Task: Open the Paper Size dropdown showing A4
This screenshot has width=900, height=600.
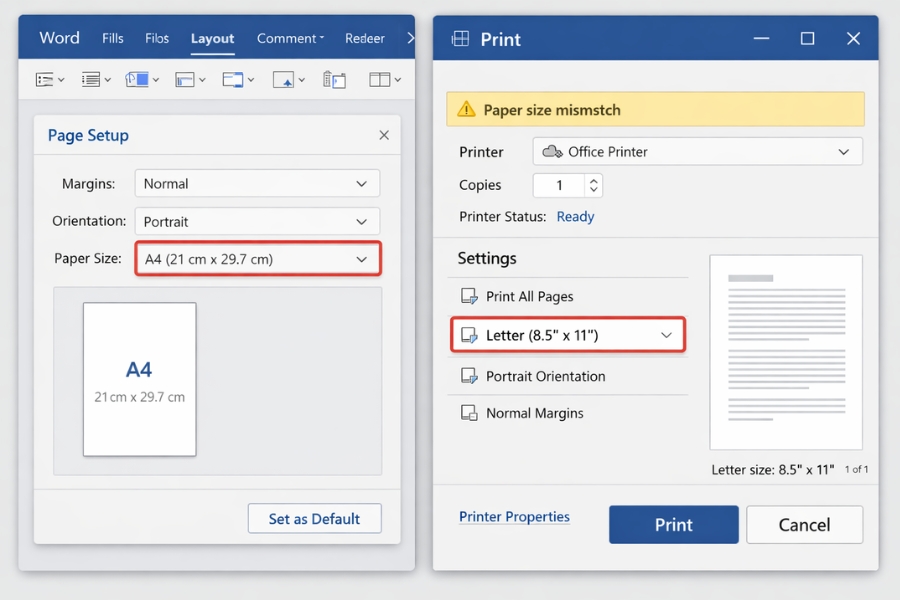Action: pos(257,258)
